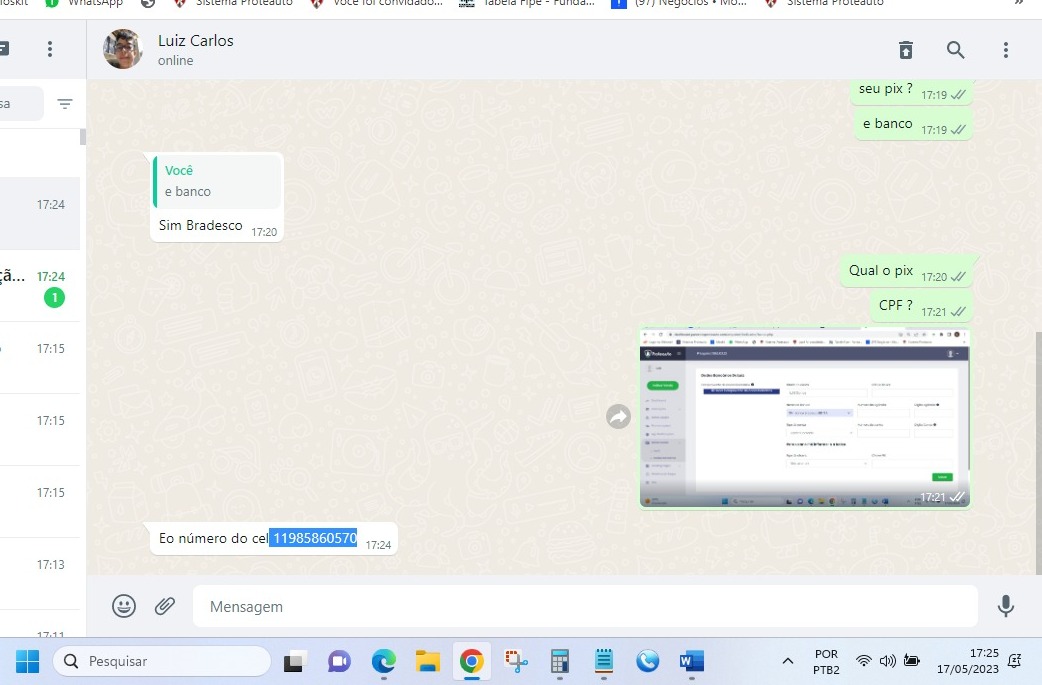Search within Luiz Carlos conversation

[955, 50]
